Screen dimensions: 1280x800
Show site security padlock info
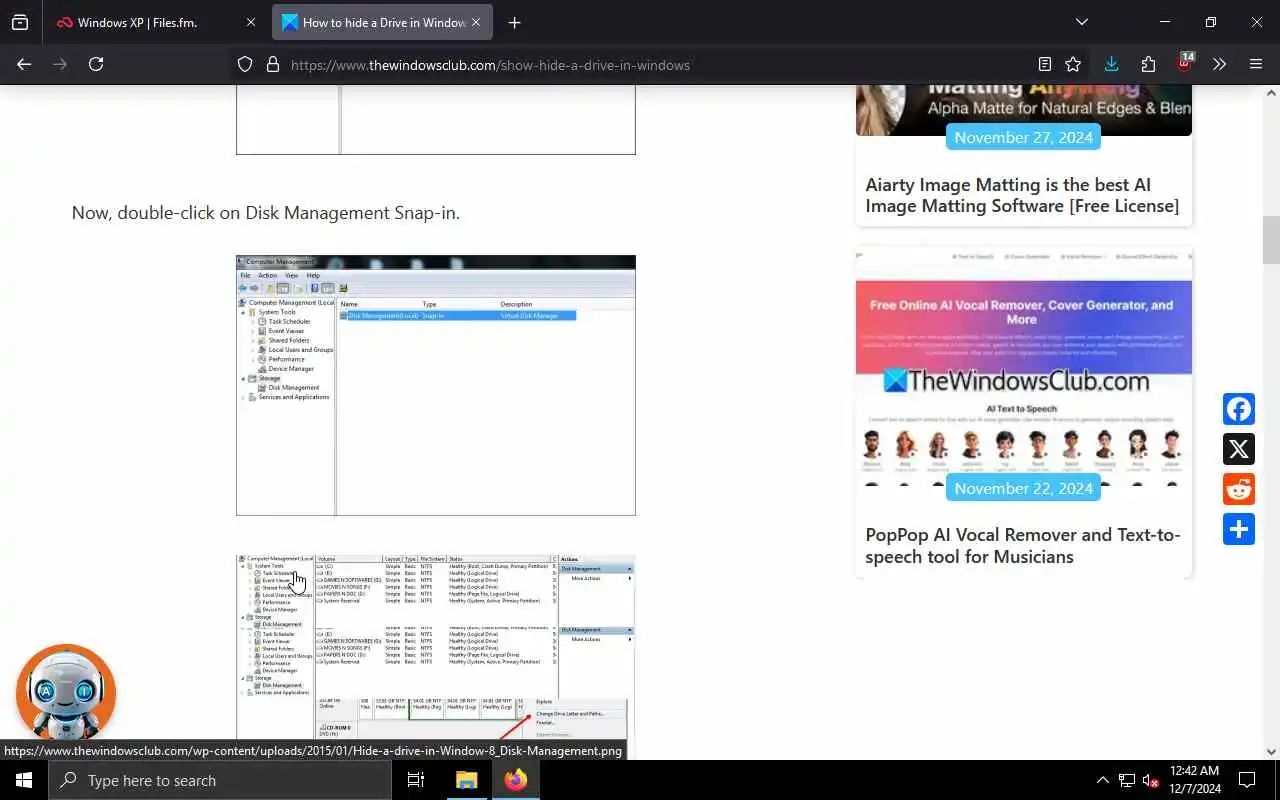coord(272,65)
